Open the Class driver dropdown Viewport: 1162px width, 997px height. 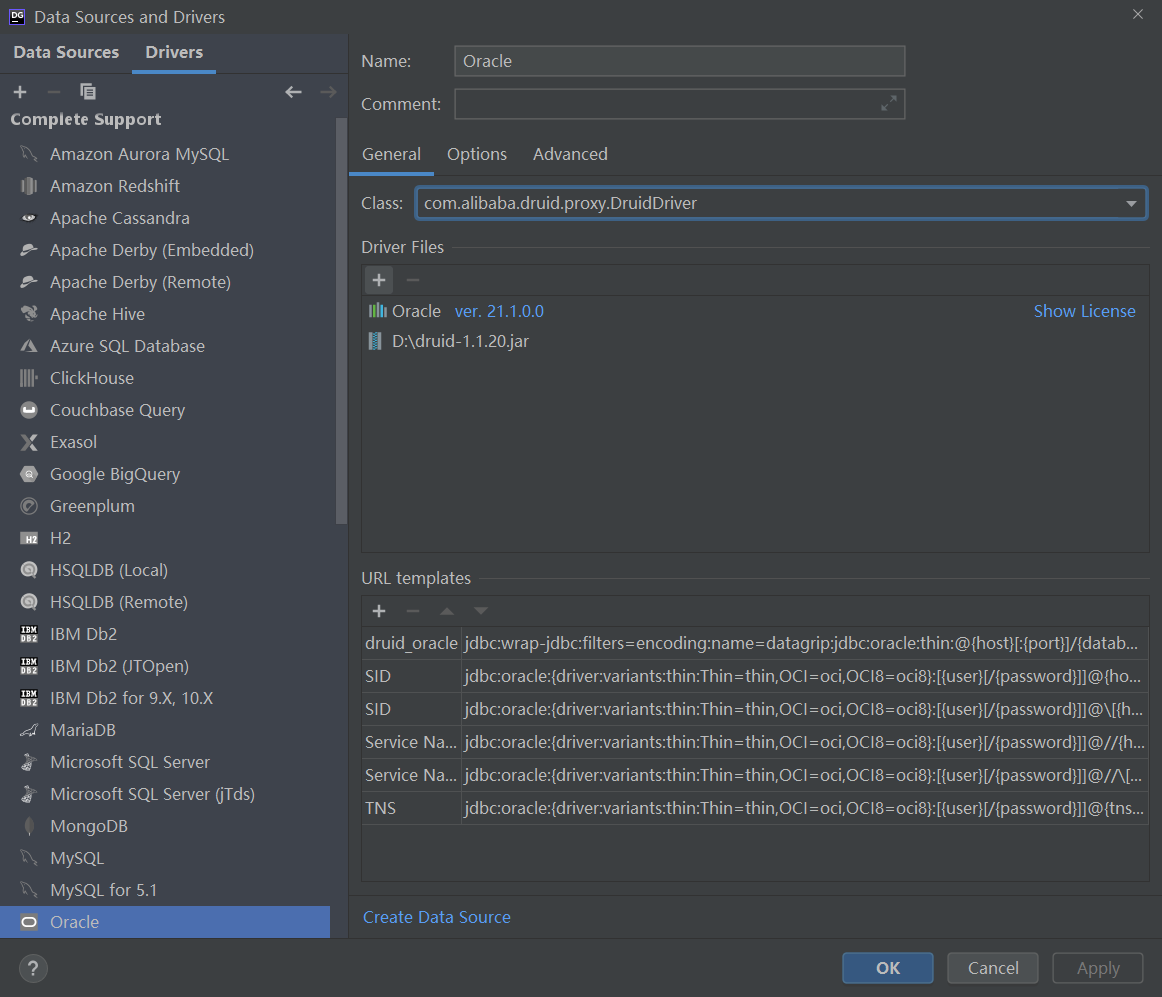pos(1133,202)
